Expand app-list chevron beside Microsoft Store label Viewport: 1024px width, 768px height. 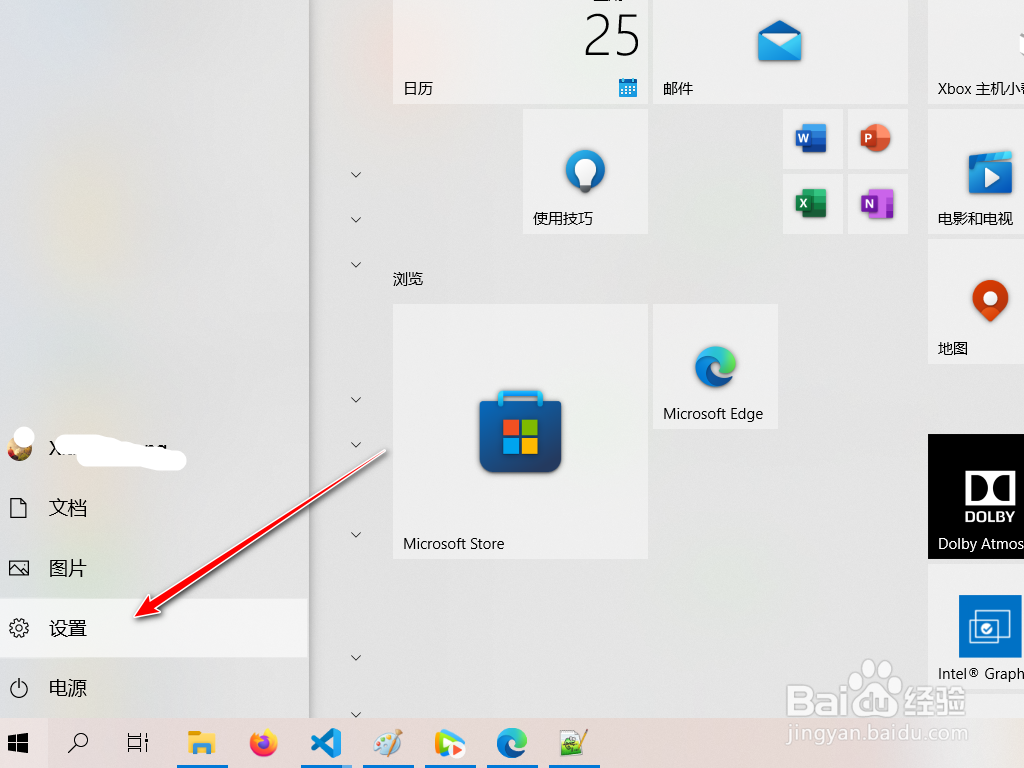coord(356,535)
